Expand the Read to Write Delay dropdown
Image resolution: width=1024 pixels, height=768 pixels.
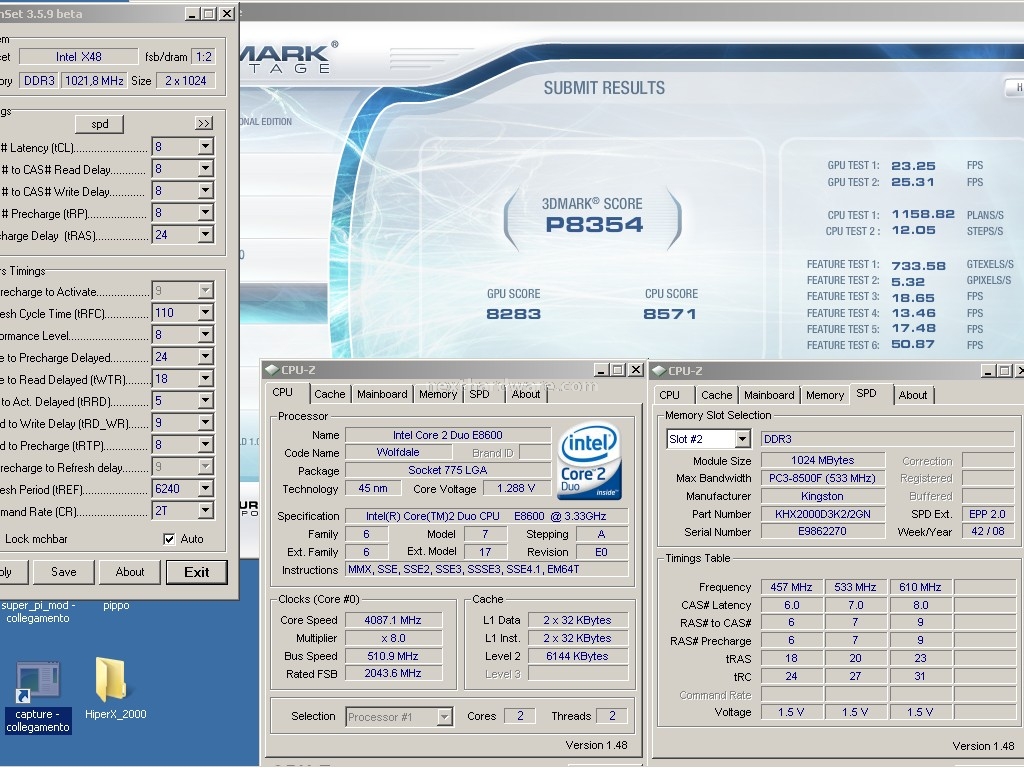206,423
